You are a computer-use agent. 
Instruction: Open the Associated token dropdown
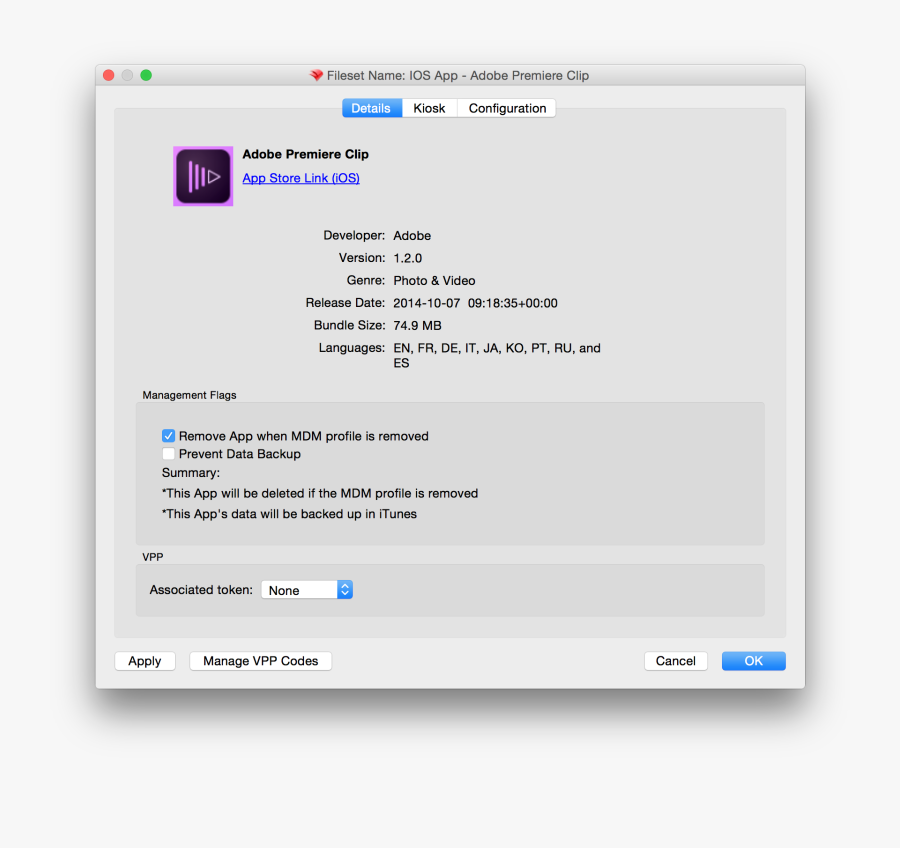point(307,590)
